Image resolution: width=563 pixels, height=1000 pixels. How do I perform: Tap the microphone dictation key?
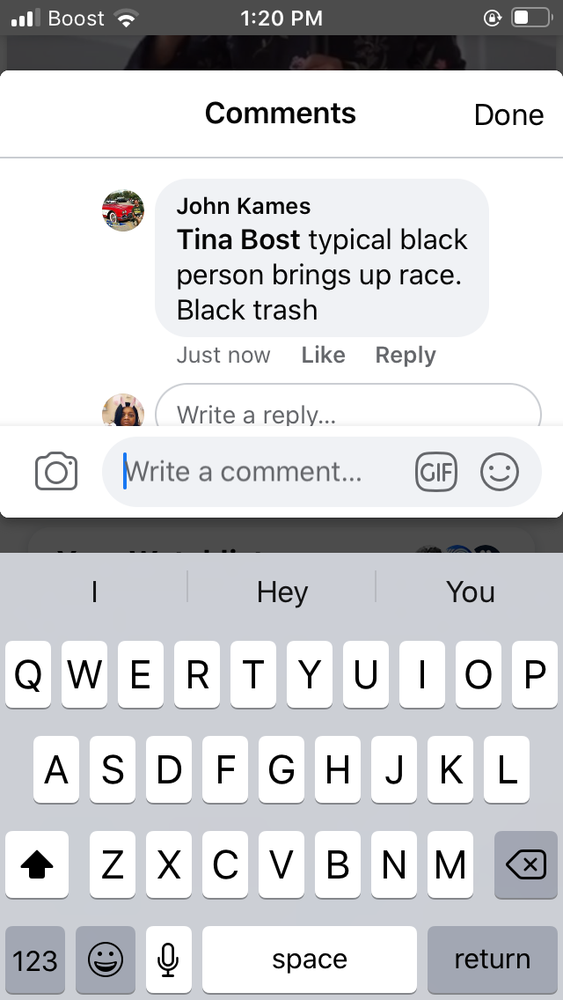168,959
